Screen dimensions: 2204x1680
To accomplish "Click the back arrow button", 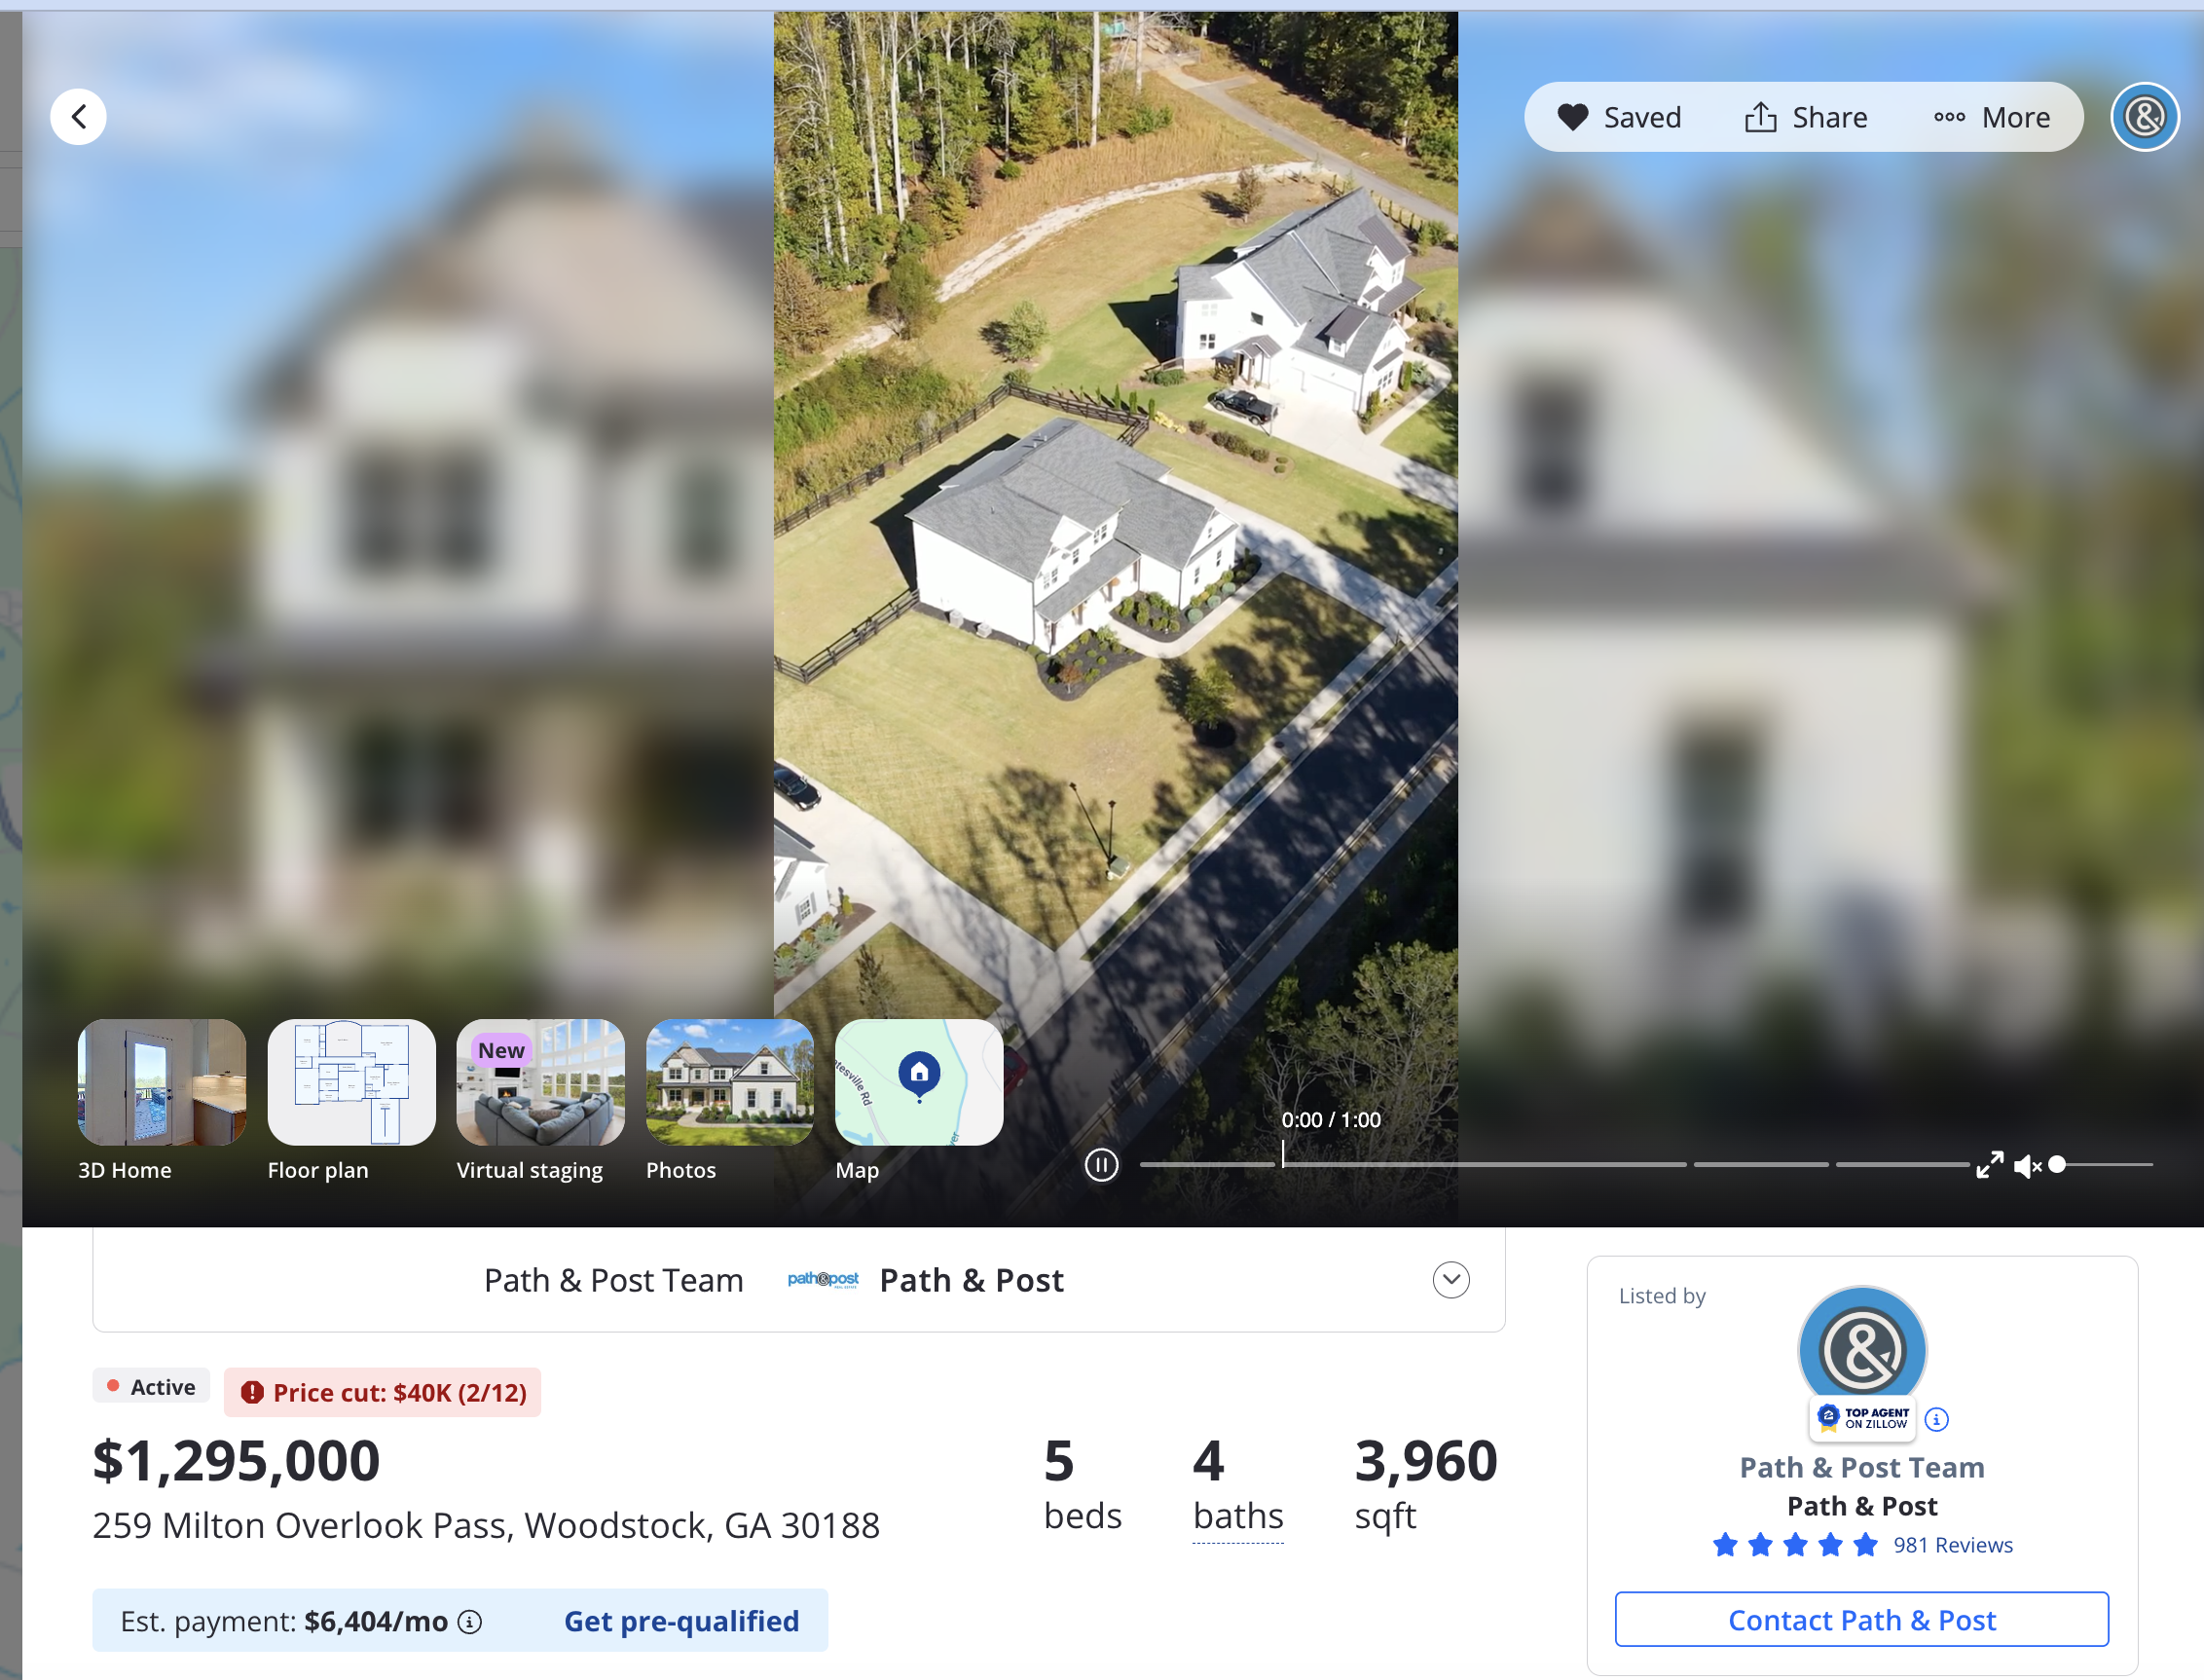I will pos(78,117).
